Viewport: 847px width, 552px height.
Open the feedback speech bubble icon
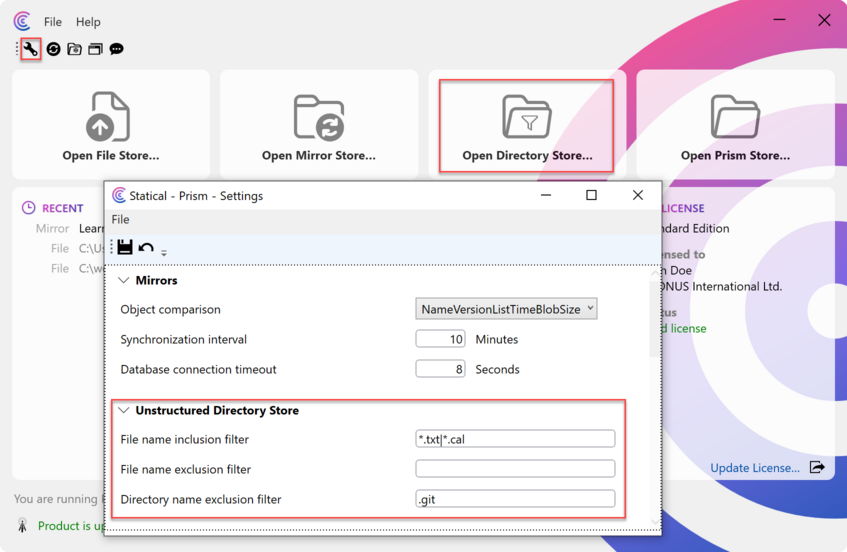pyautogui.click(x=116, y=49)
